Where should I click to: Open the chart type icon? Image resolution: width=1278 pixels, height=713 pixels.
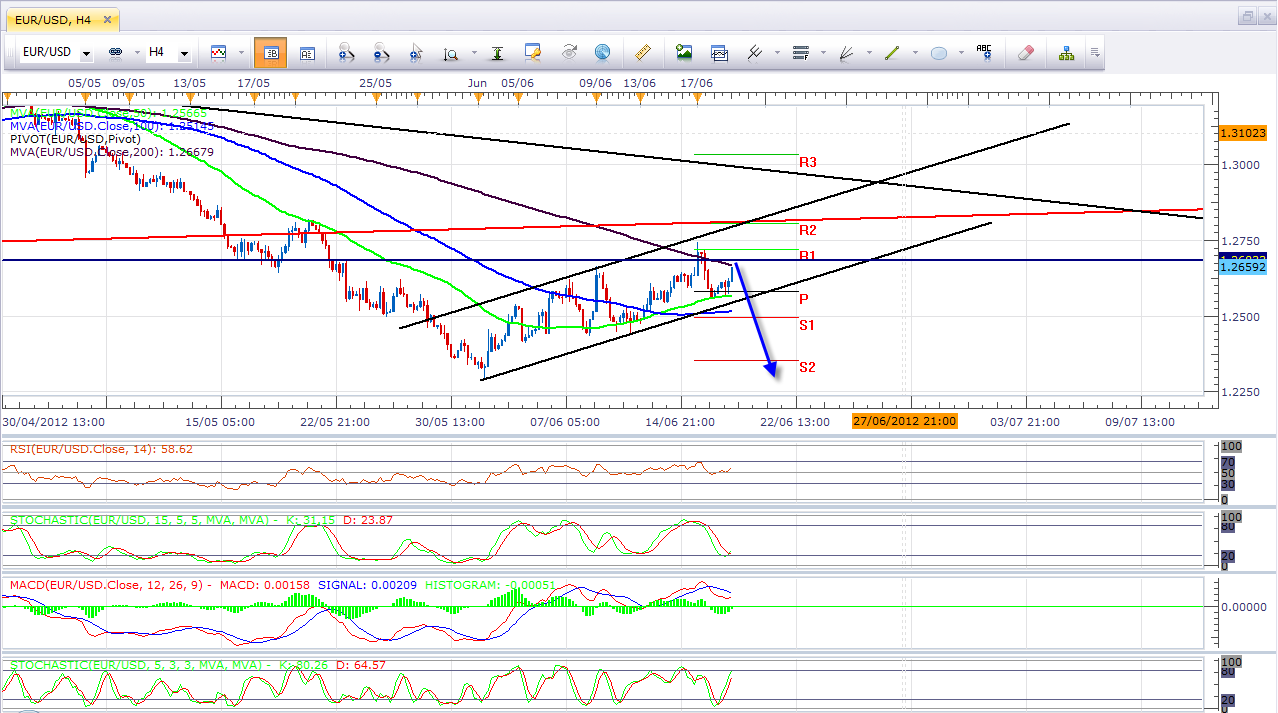pyautogui.click(x=218, y=52)
